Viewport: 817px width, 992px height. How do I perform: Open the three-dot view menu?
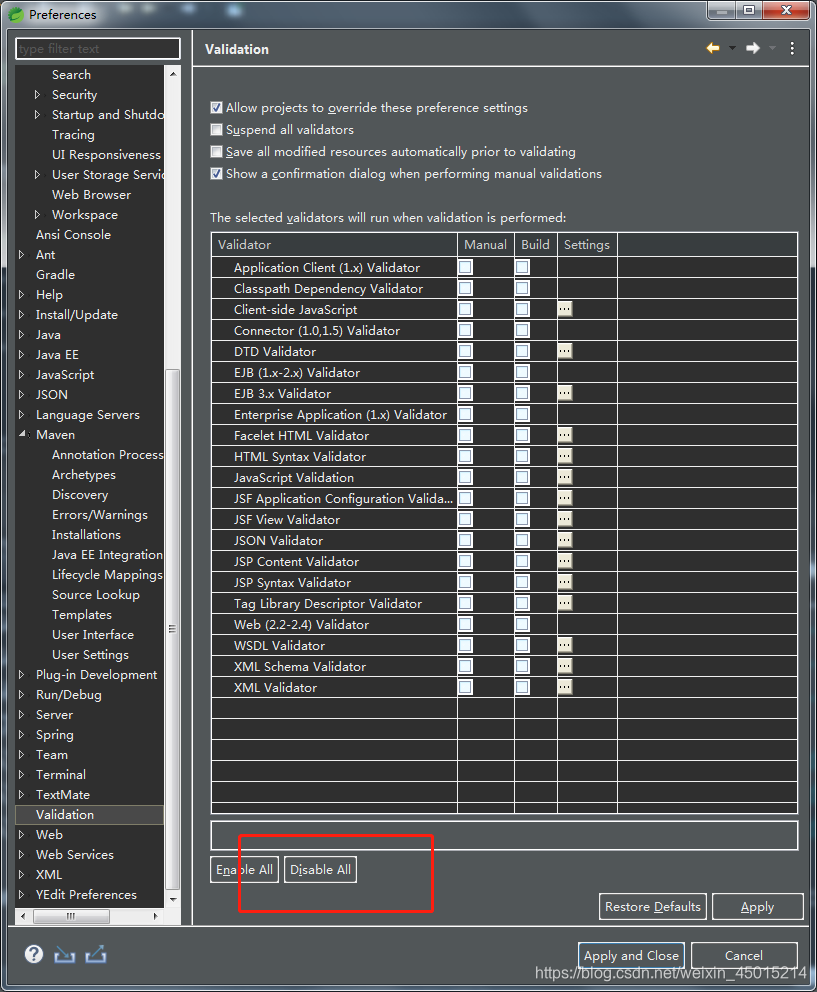pos(792,48)
